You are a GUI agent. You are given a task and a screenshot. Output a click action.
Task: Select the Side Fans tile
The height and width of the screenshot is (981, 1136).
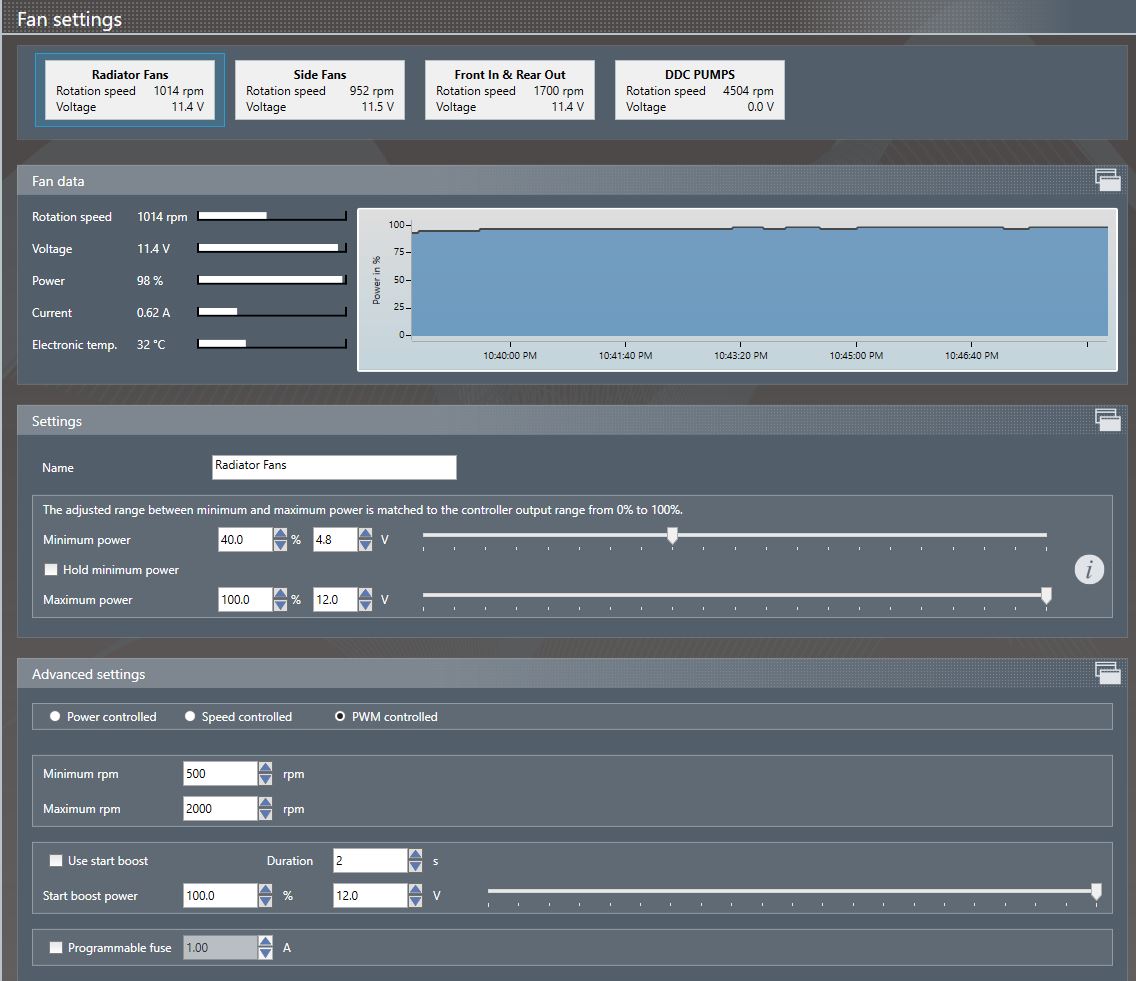320,90
